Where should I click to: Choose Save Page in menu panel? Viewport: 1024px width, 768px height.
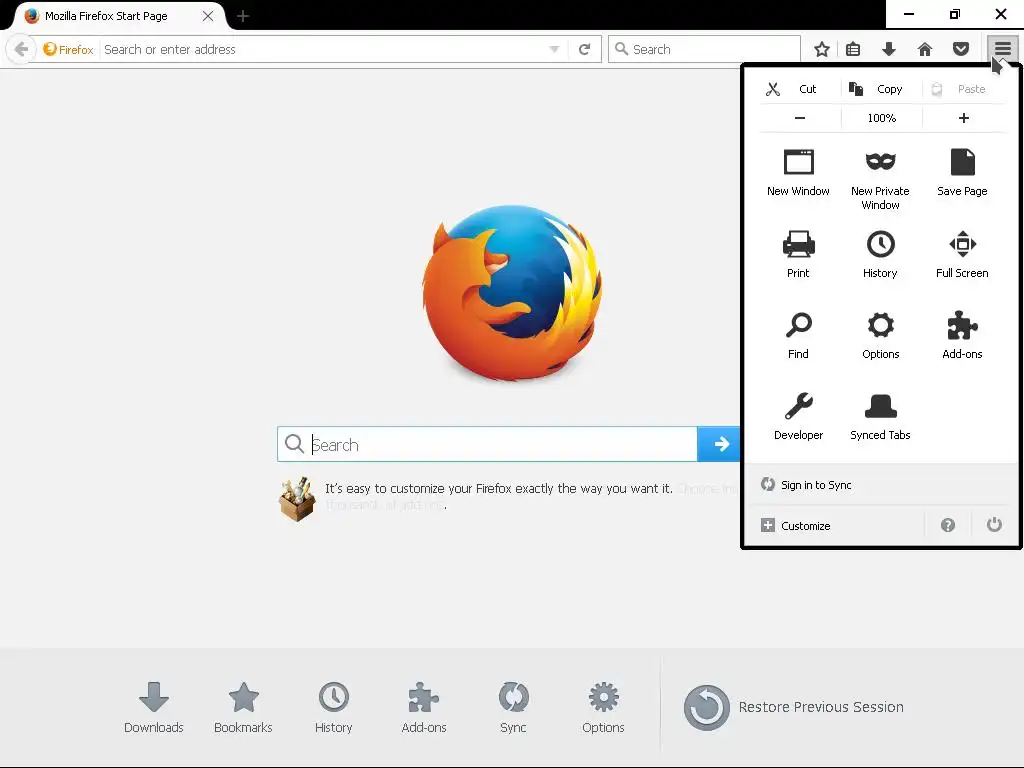pyautogui.click(x=962, y=172)
